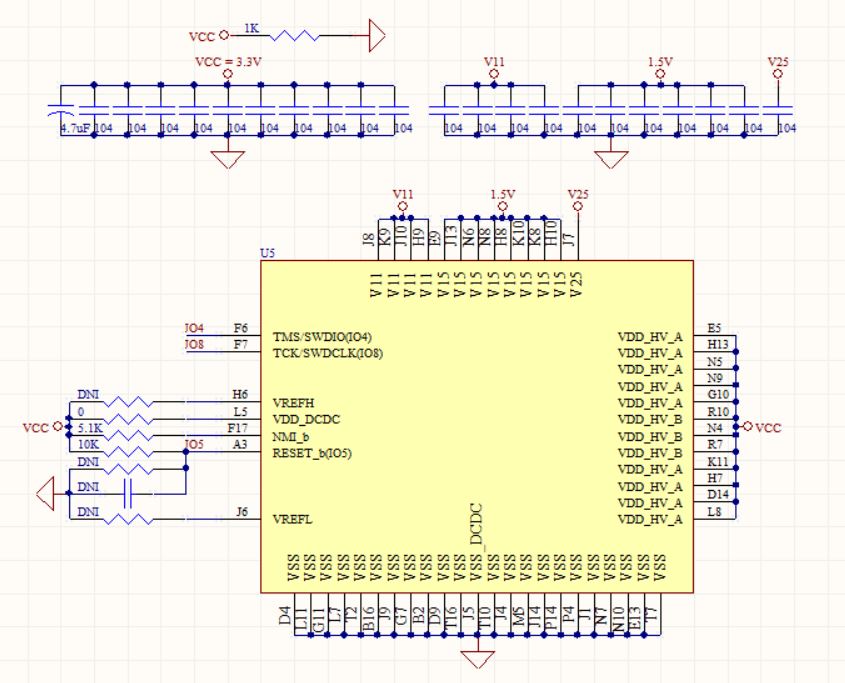This screenshot has width=845, height=683.
Task: Select the IO8 net label
Action: (194, 344)
